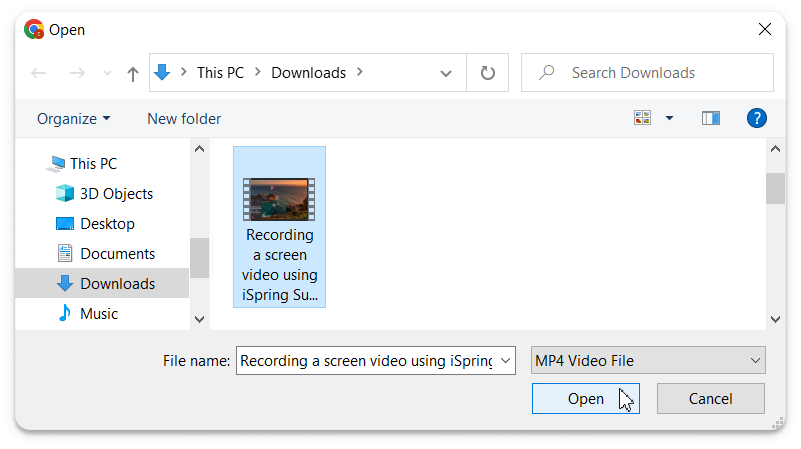Open the view options dropdown arrow
The image size is (801, 449).
(x=669, y=118)
